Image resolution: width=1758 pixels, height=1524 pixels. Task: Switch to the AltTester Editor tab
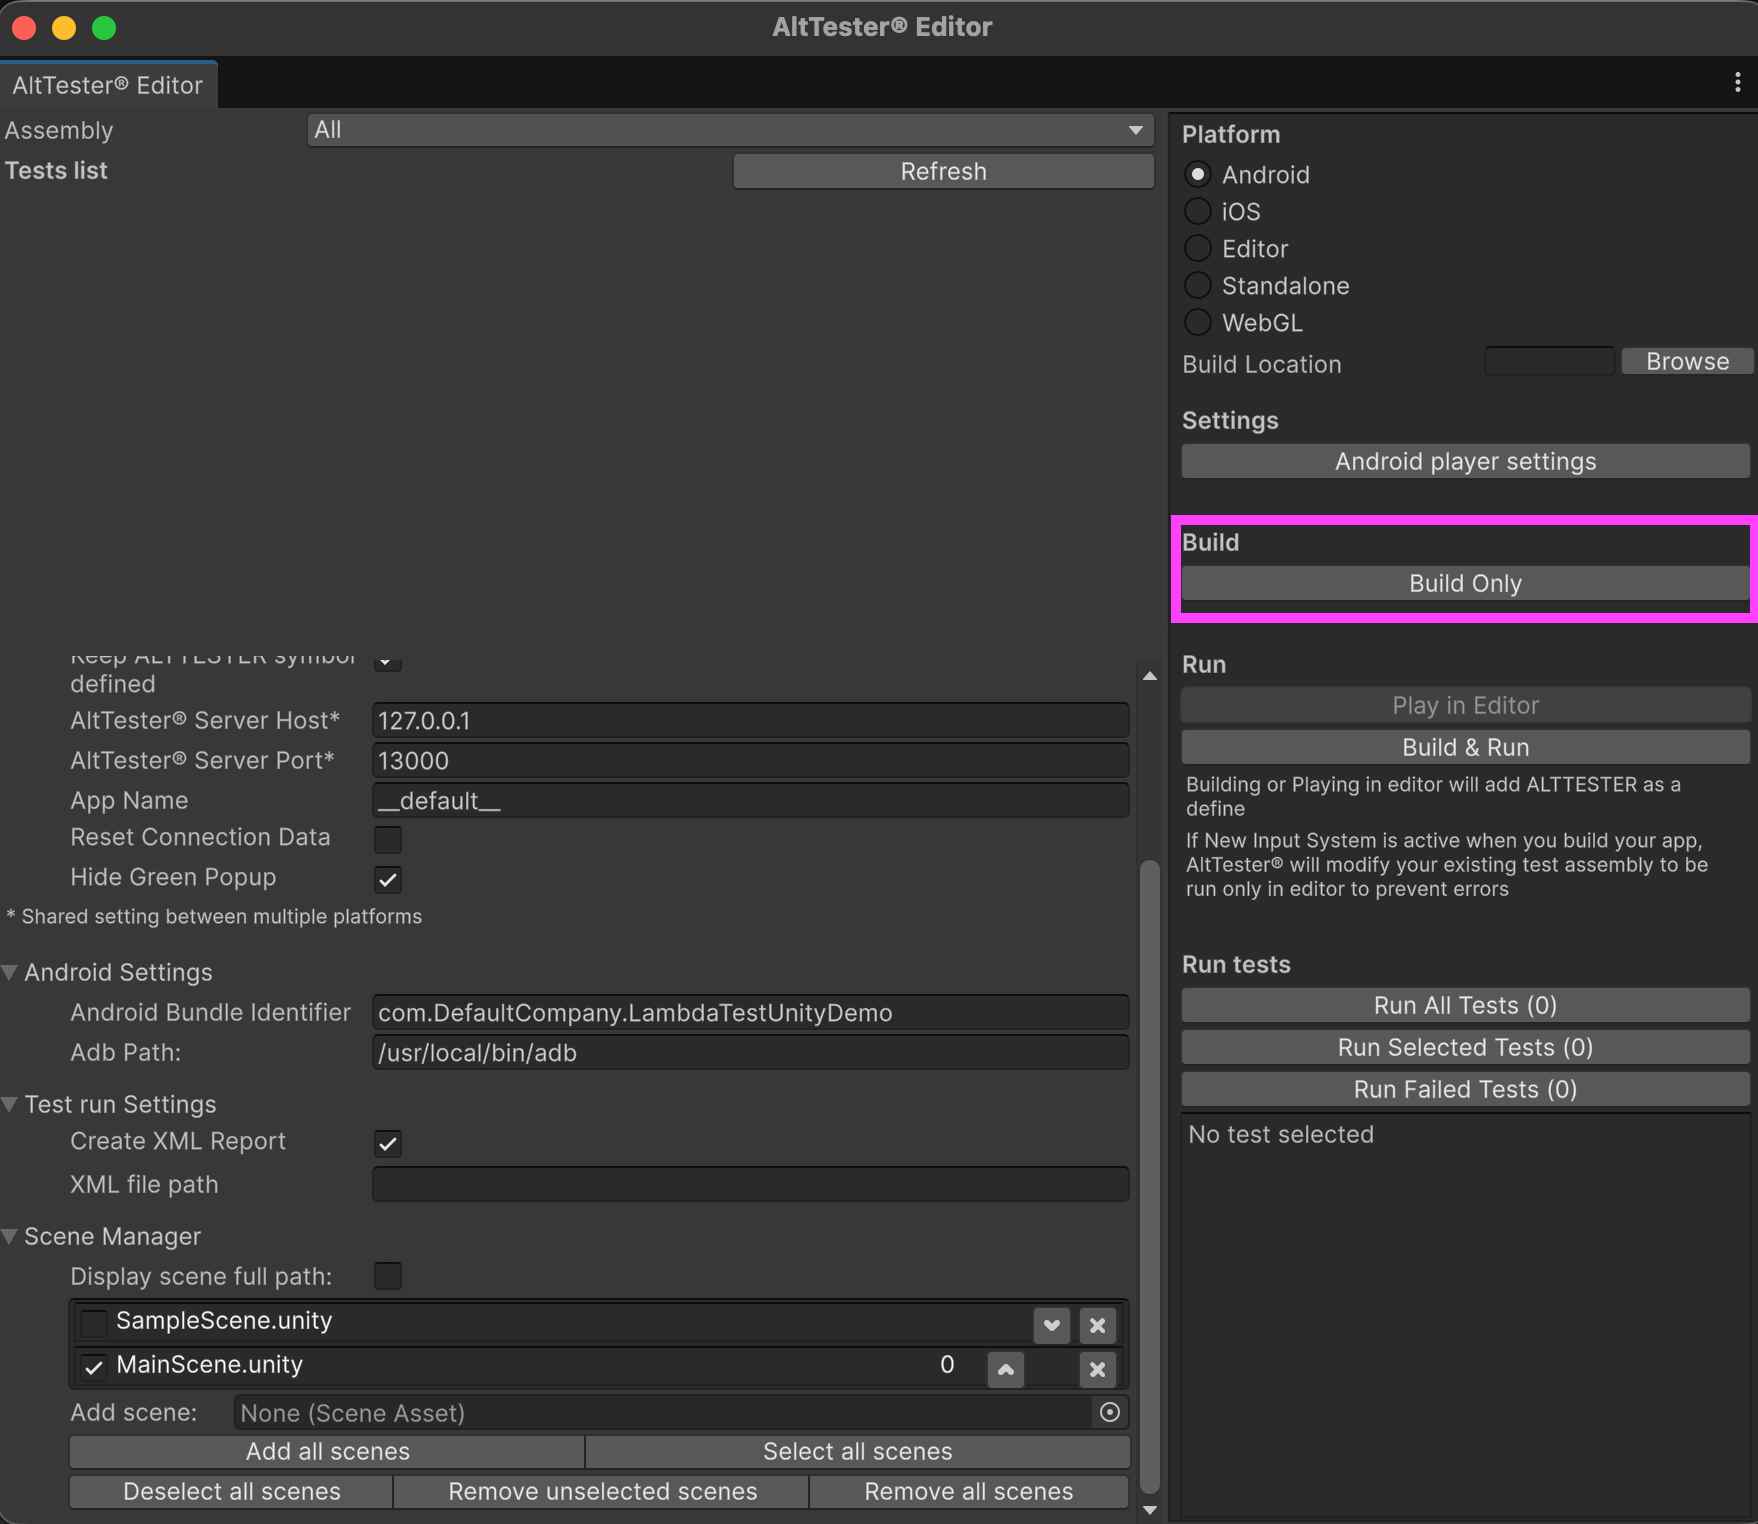pyautogui.click(x=108, y=85)
